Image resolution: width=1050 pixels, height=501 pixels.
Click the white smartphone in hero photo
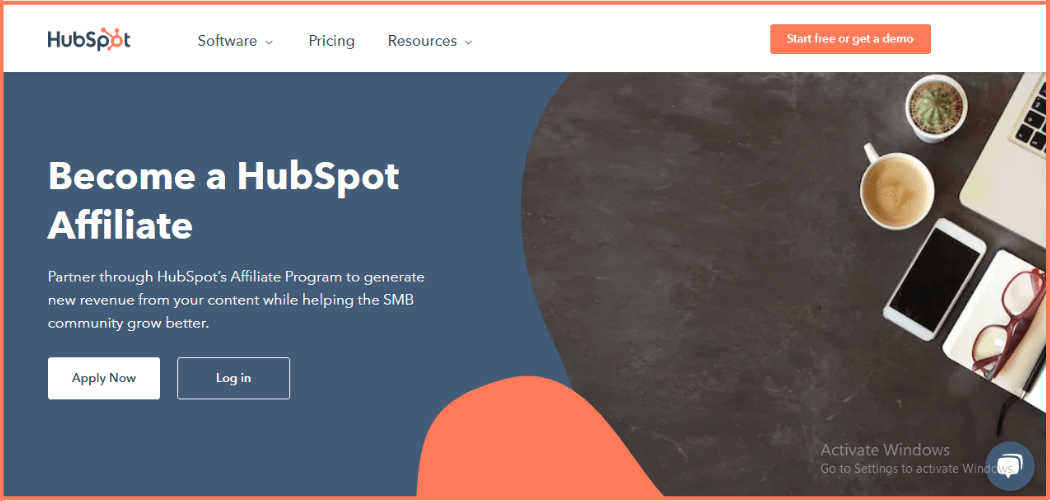tap(934, 279)
